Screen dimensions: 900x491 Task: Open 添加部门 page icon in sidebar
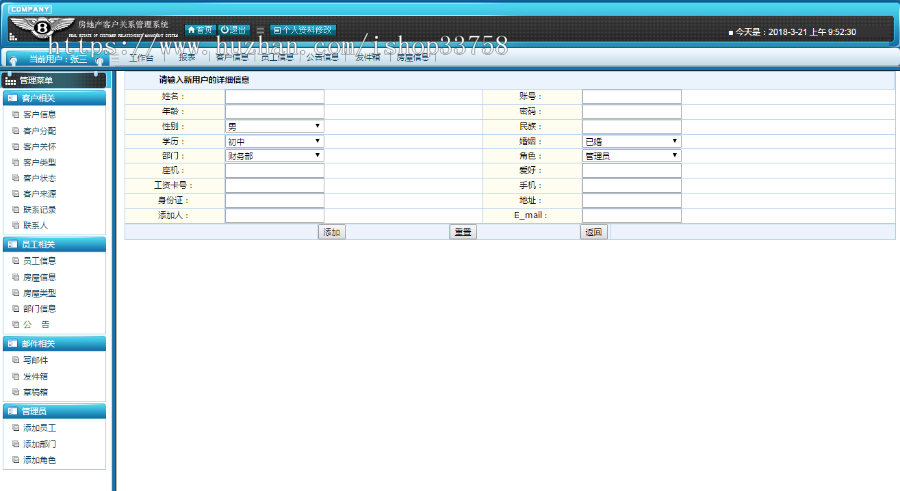(x=15, y=444)
